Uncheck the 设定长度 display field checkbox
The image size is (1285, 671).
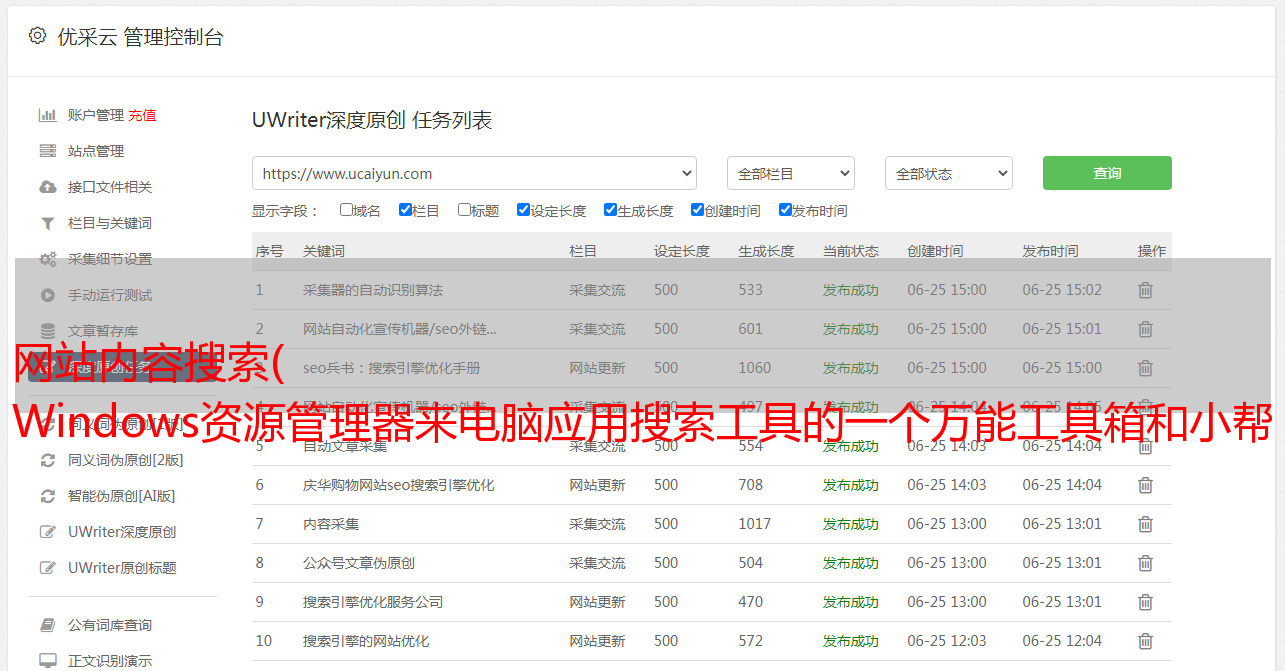pos(523,210)
